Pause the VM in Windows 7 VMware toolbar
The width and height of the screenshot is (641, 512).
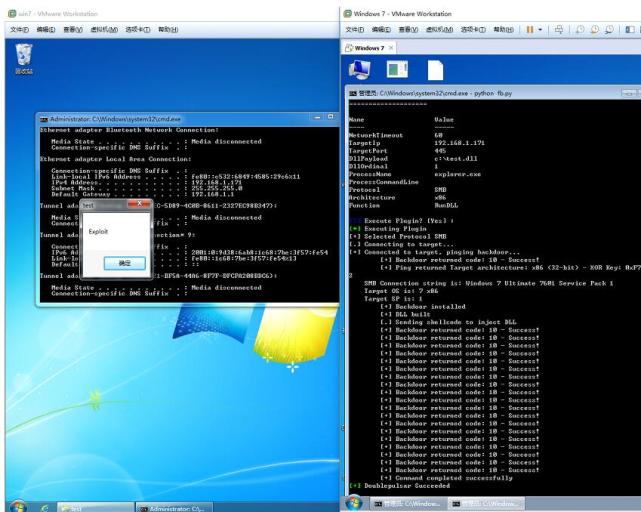(530, 29)
